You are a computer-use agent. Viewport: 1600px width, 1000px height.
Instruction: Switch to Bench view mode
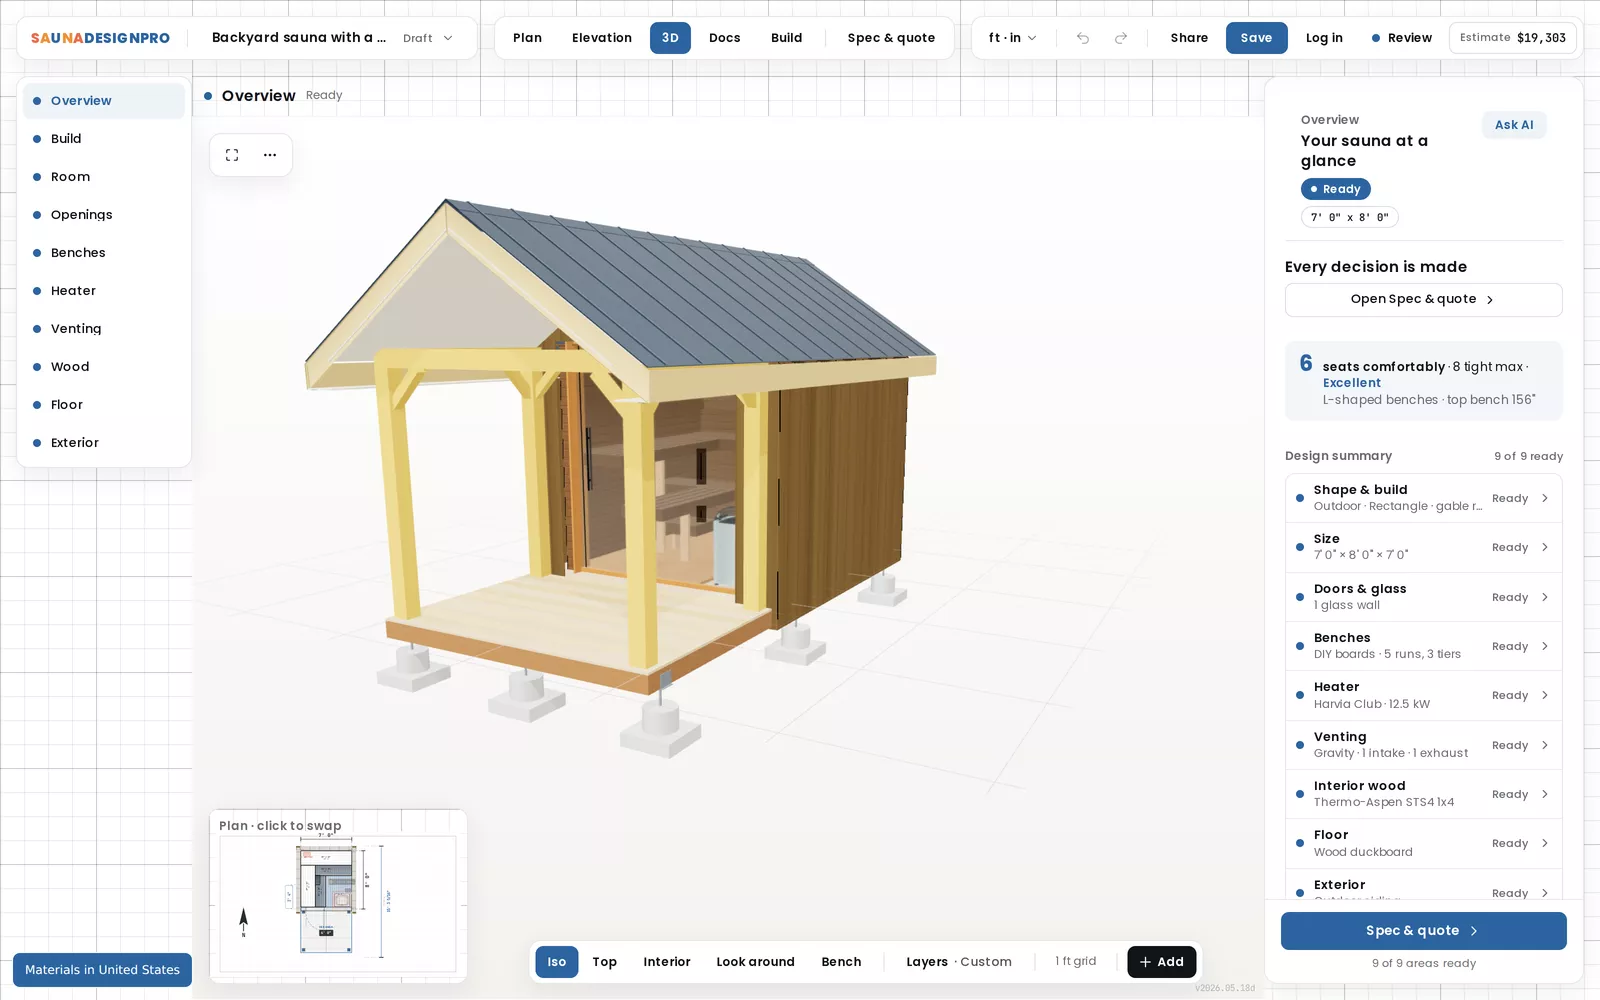click(841, 962)
